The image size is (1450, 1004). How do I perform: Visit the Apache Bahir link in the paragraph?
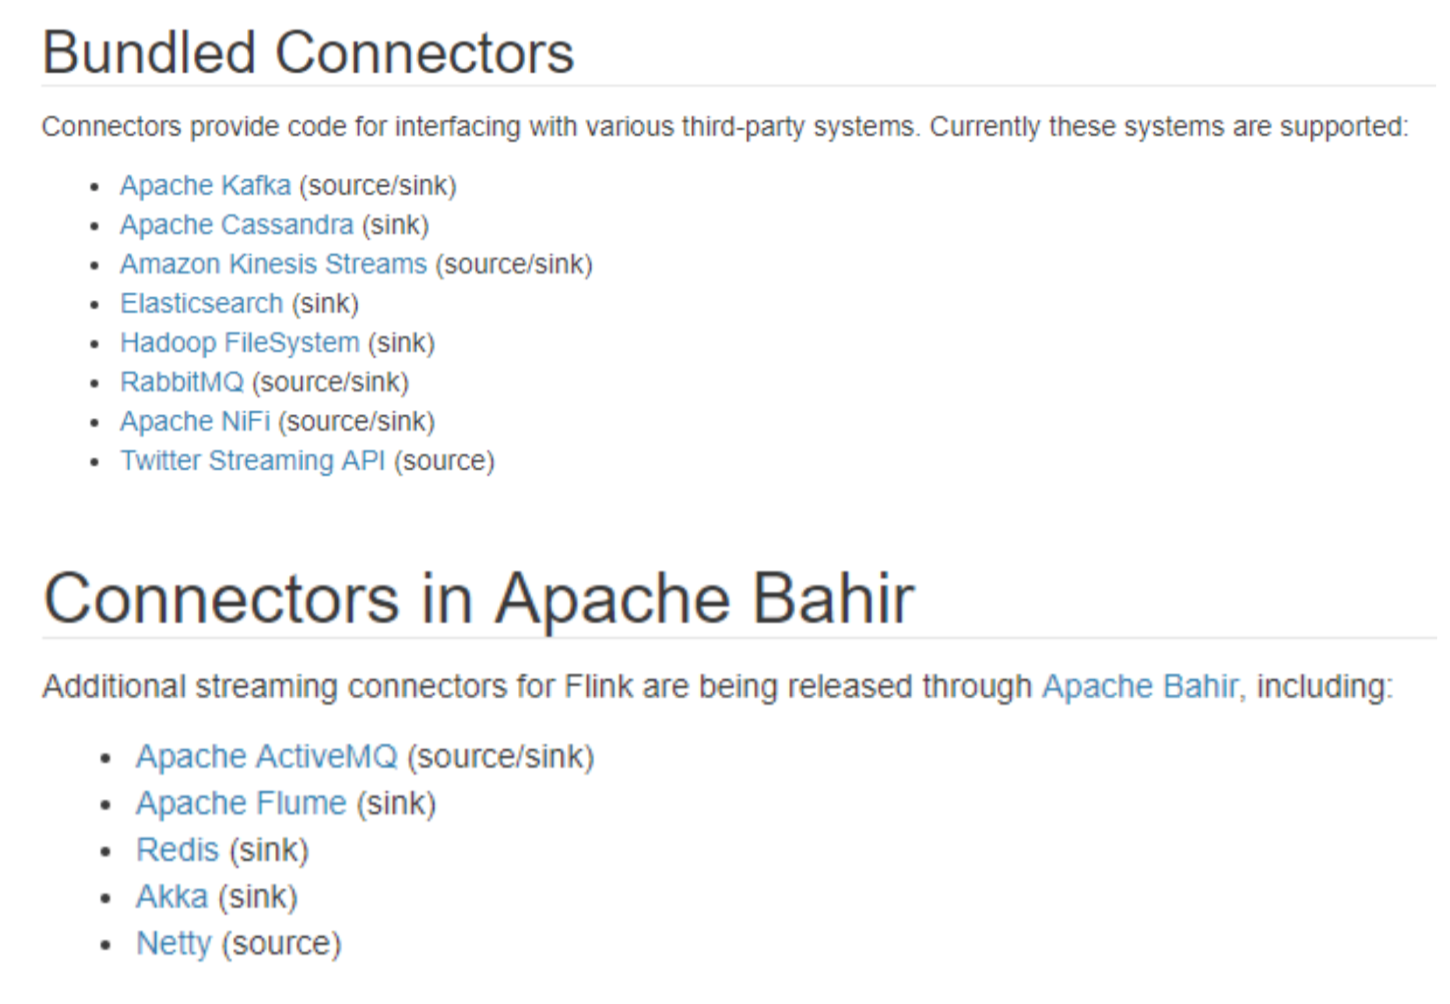point(1140,687)
